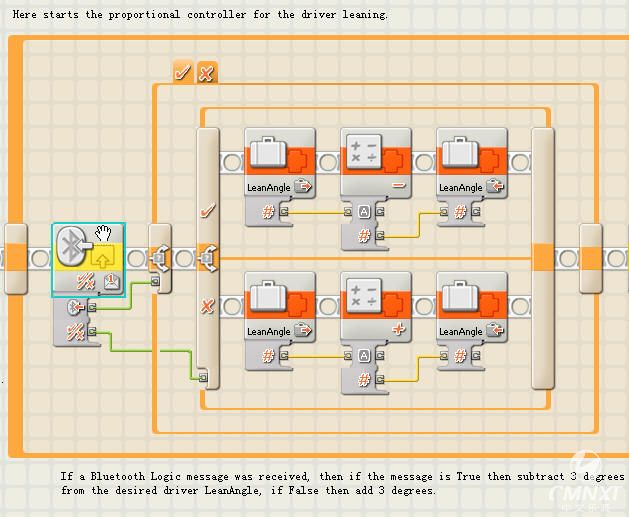The image size is (629, 517).
Task: Click the outer Switch block's logic input plug
Action: (155, 280)
